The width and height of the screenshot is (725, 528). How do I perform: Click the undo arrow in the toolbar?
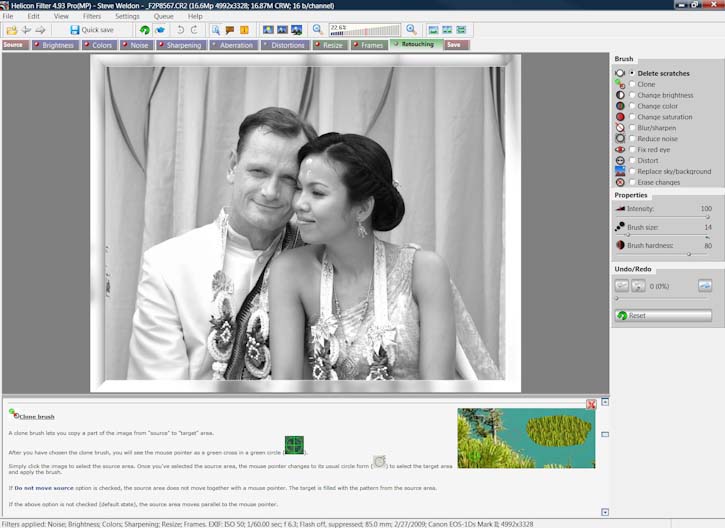(180, 30)
